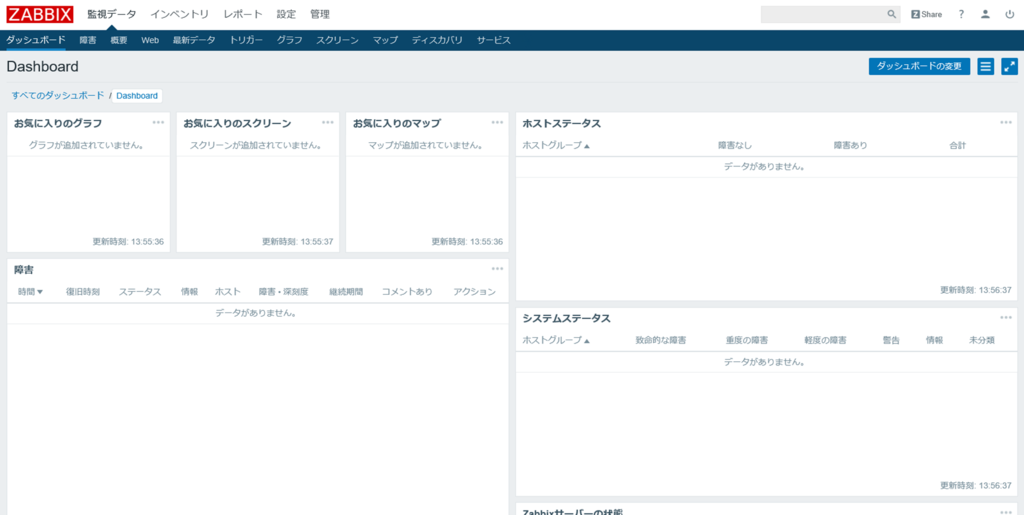Open ホストステータス widget options menu
Viewport: 1024px width, 515px height.
click(x=1006, y=122)
